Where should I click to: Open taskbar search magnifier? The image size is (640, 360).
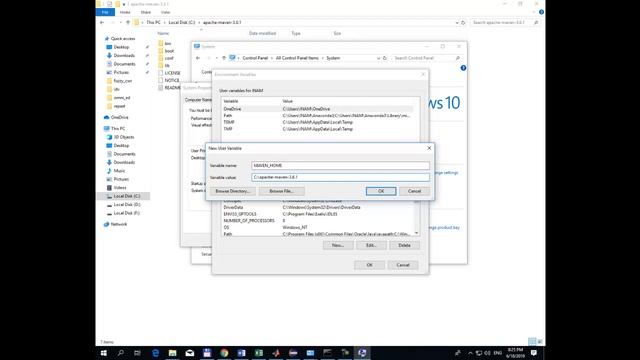pos(121,353)
